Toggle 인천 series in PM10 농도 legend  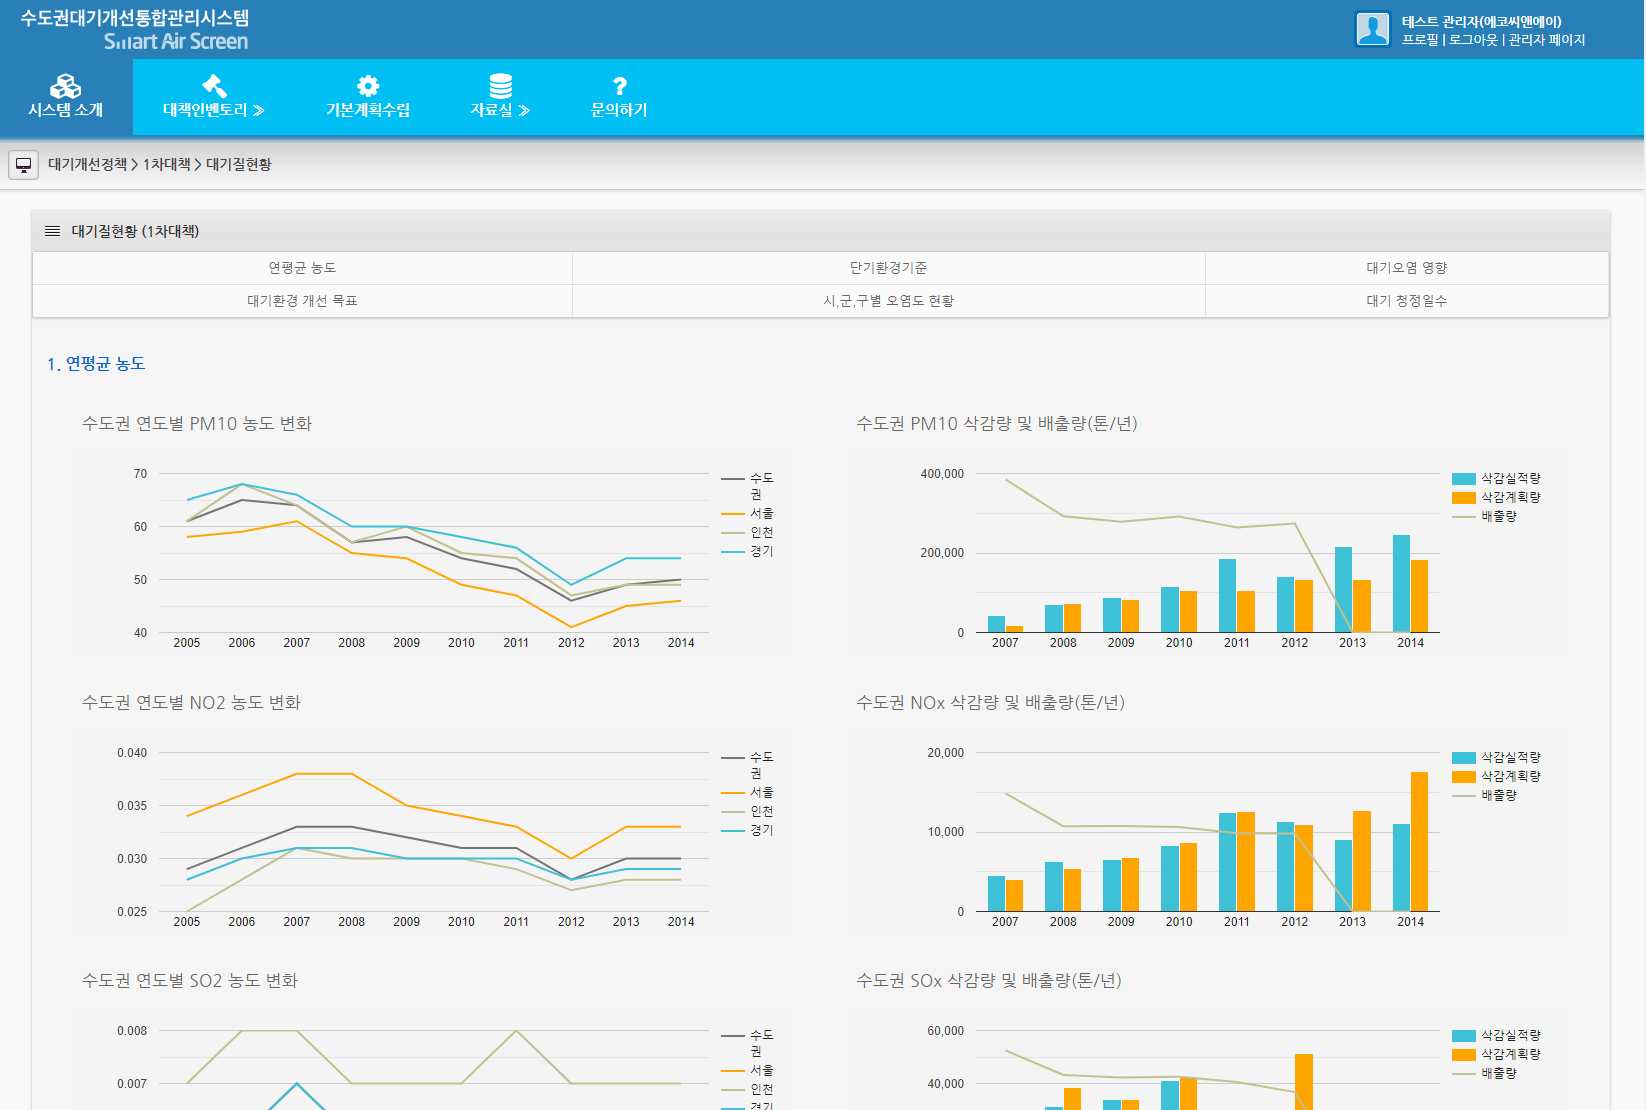[748, 532]
